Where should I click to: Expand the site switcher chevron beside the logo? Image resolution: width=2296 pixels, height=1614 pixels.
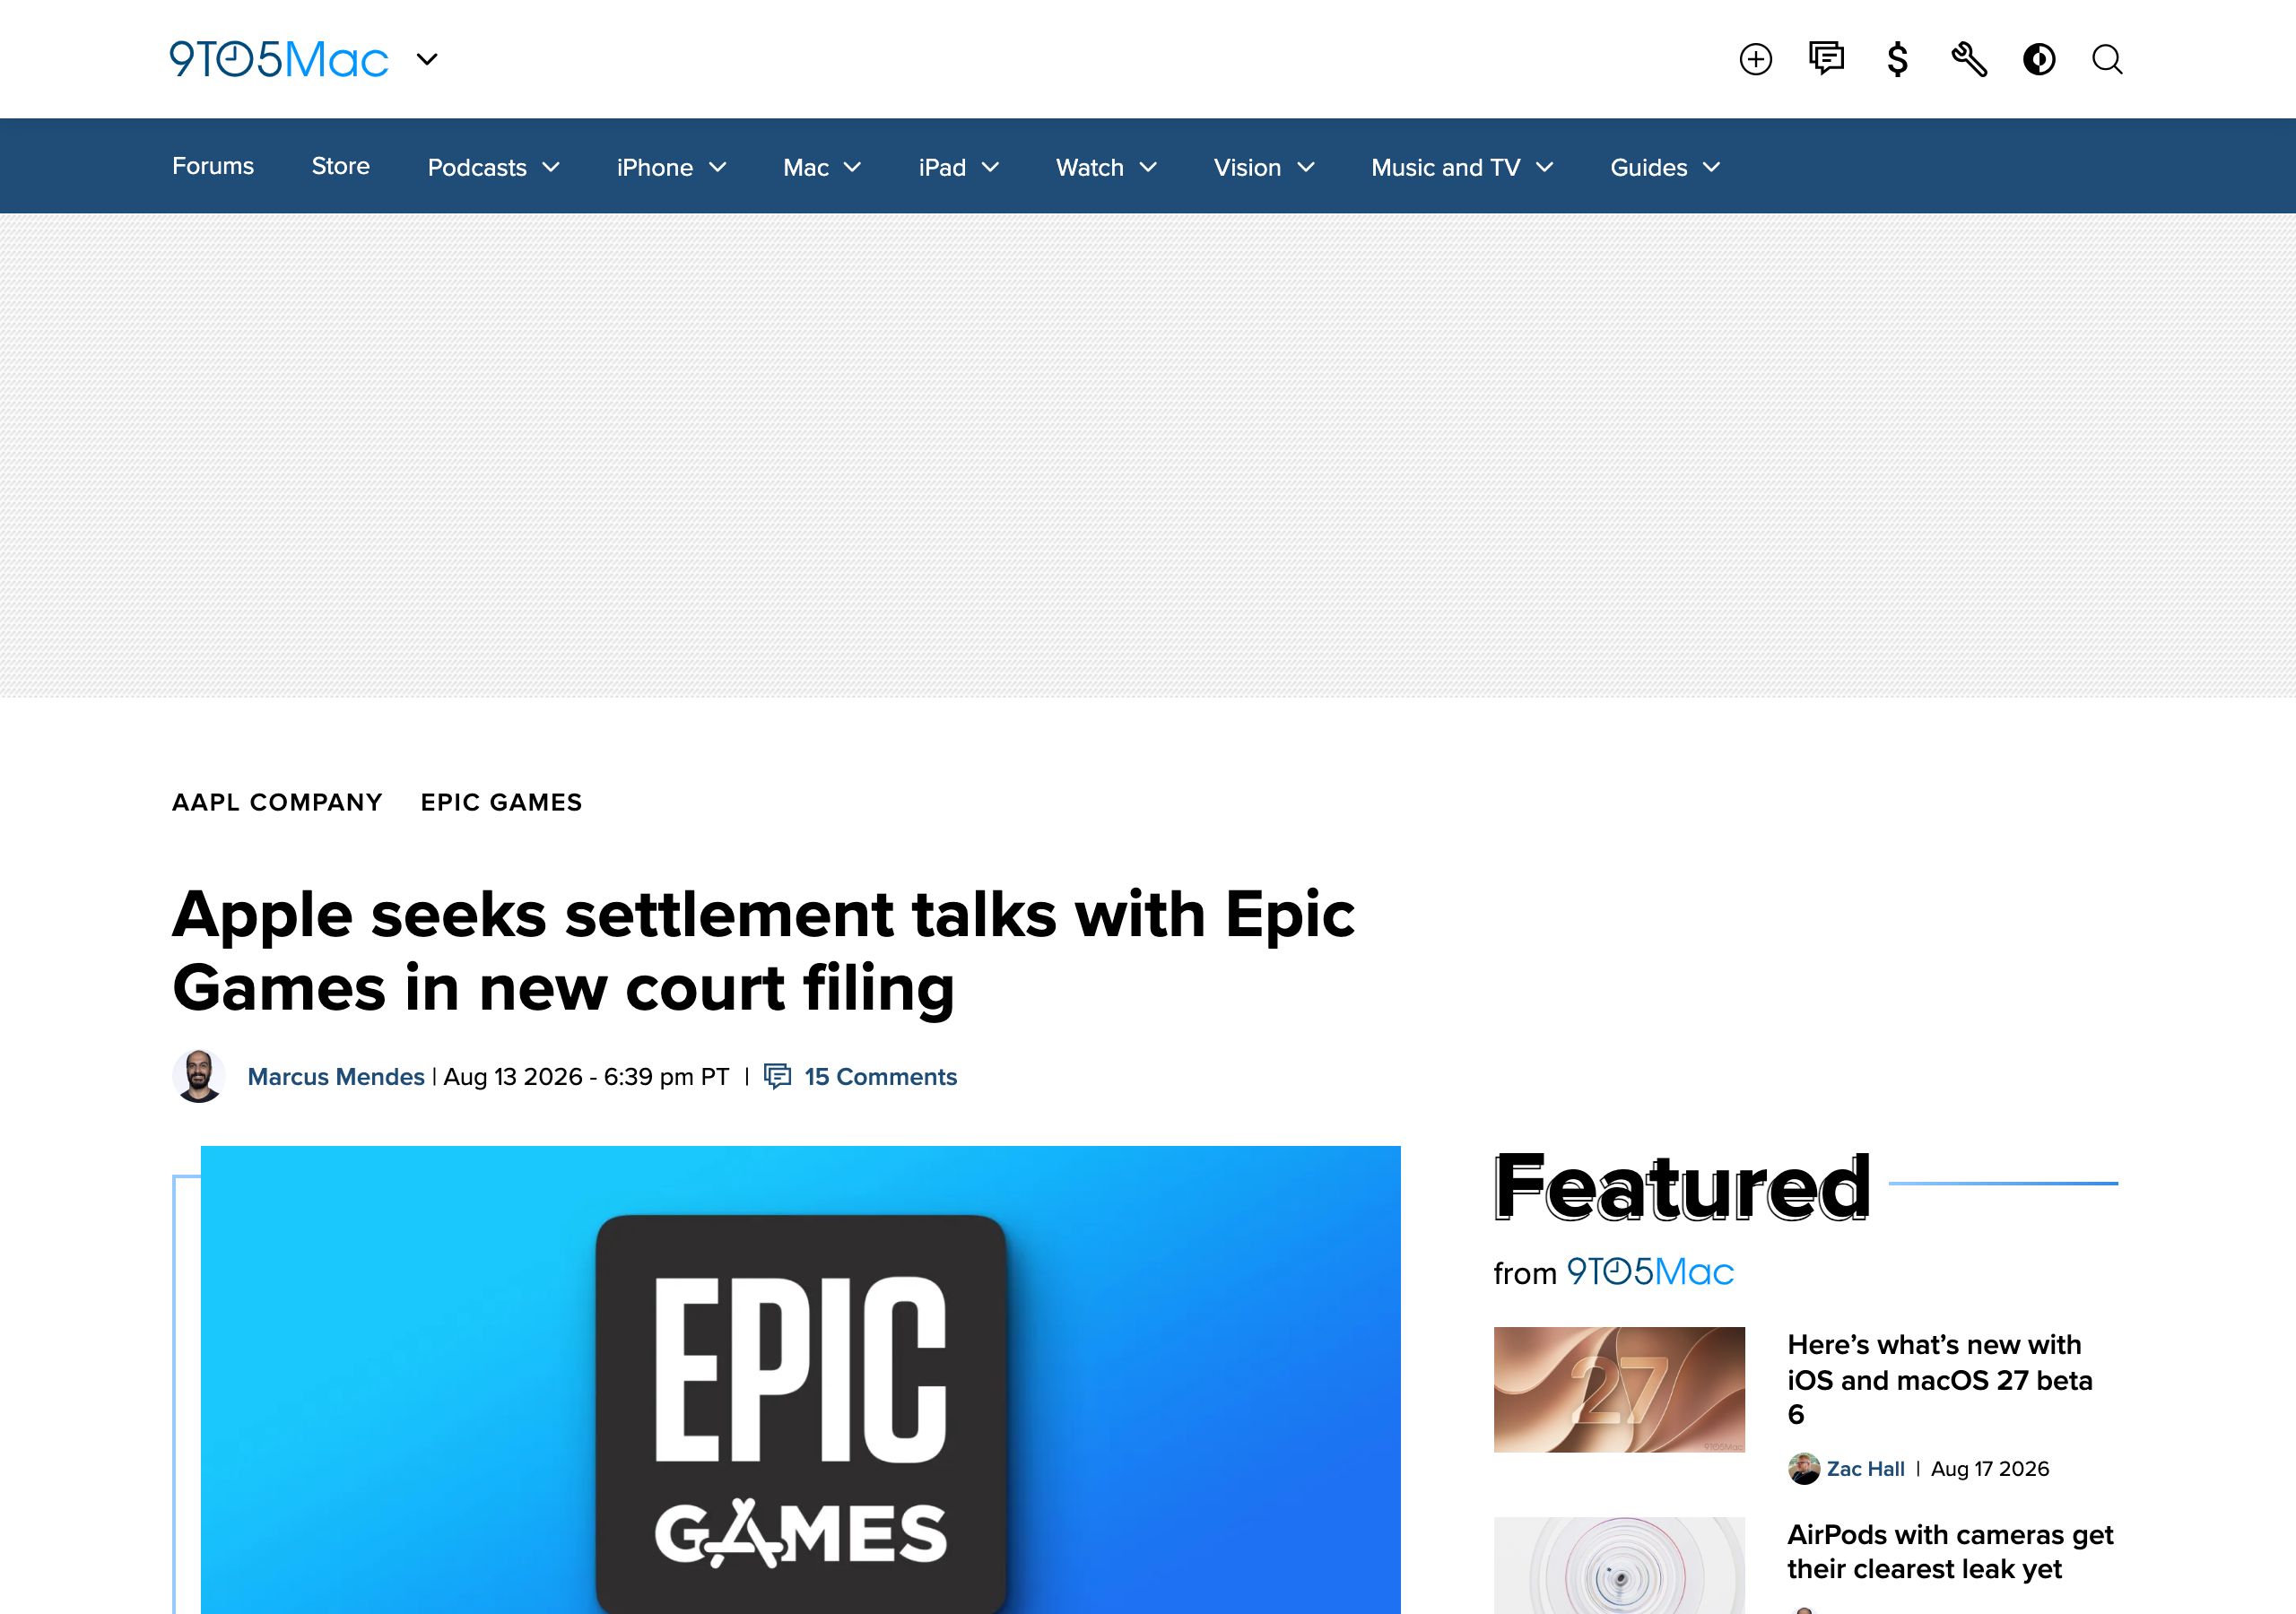pos(427,60)
